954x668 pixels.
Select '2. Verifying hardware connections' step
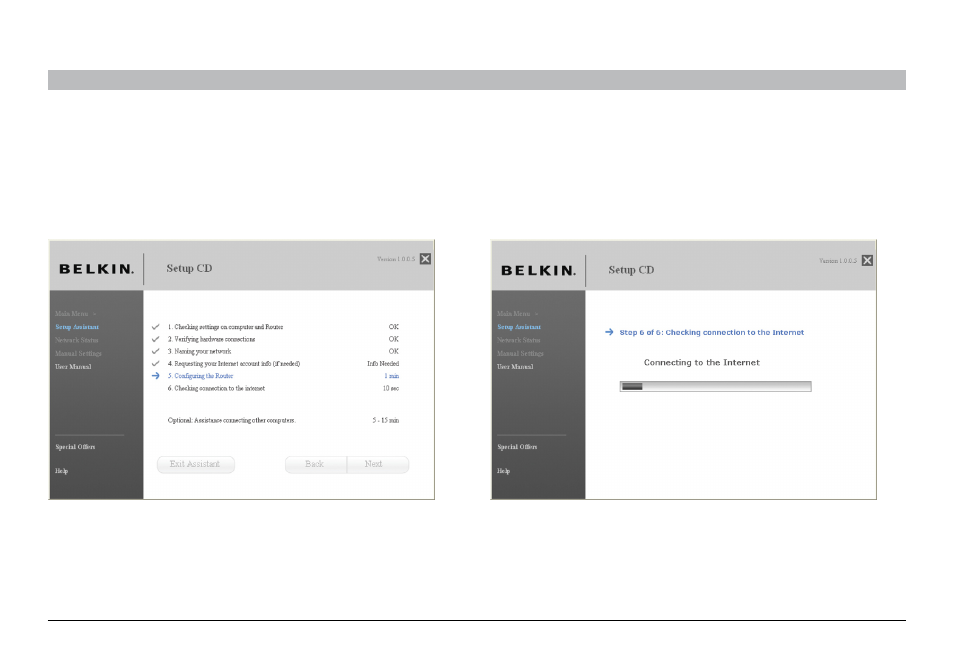pyautogui.click(x=211, y=339)
